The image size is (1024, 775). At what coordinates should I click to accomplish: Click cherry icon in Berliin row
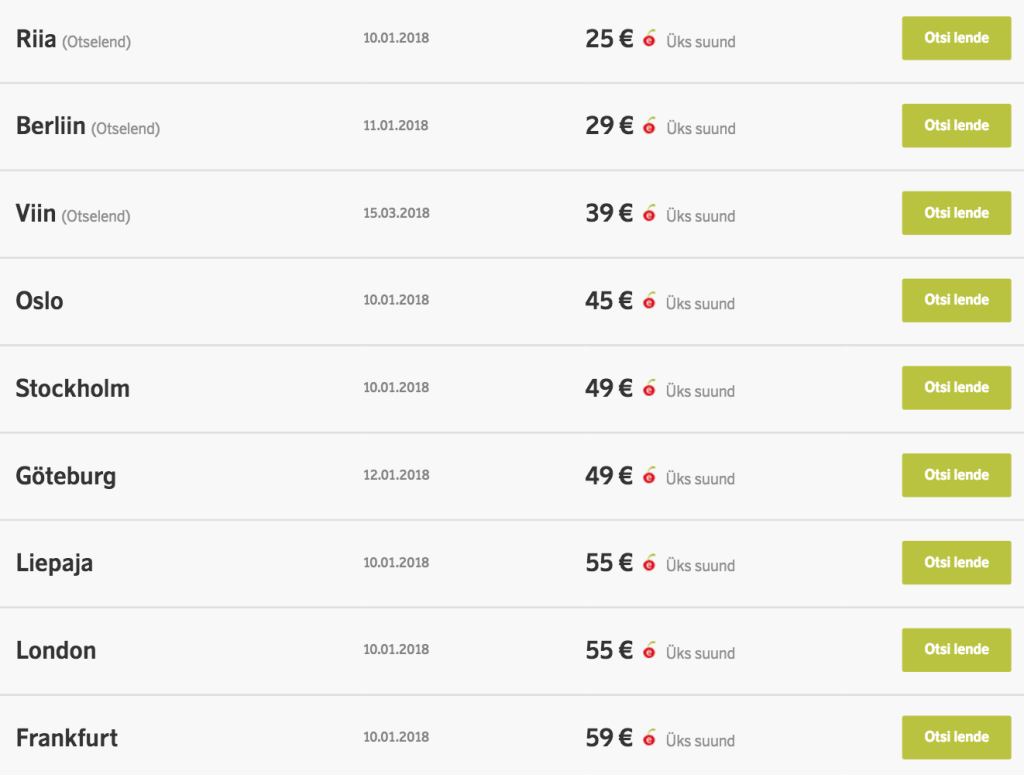tap(649, 127)
